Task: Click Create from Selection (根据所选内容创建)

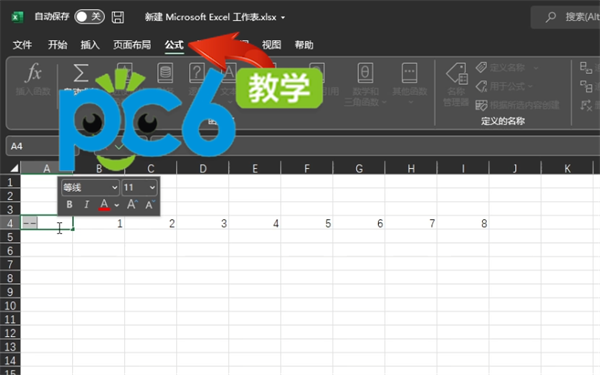Action: [x=517, y=105]
